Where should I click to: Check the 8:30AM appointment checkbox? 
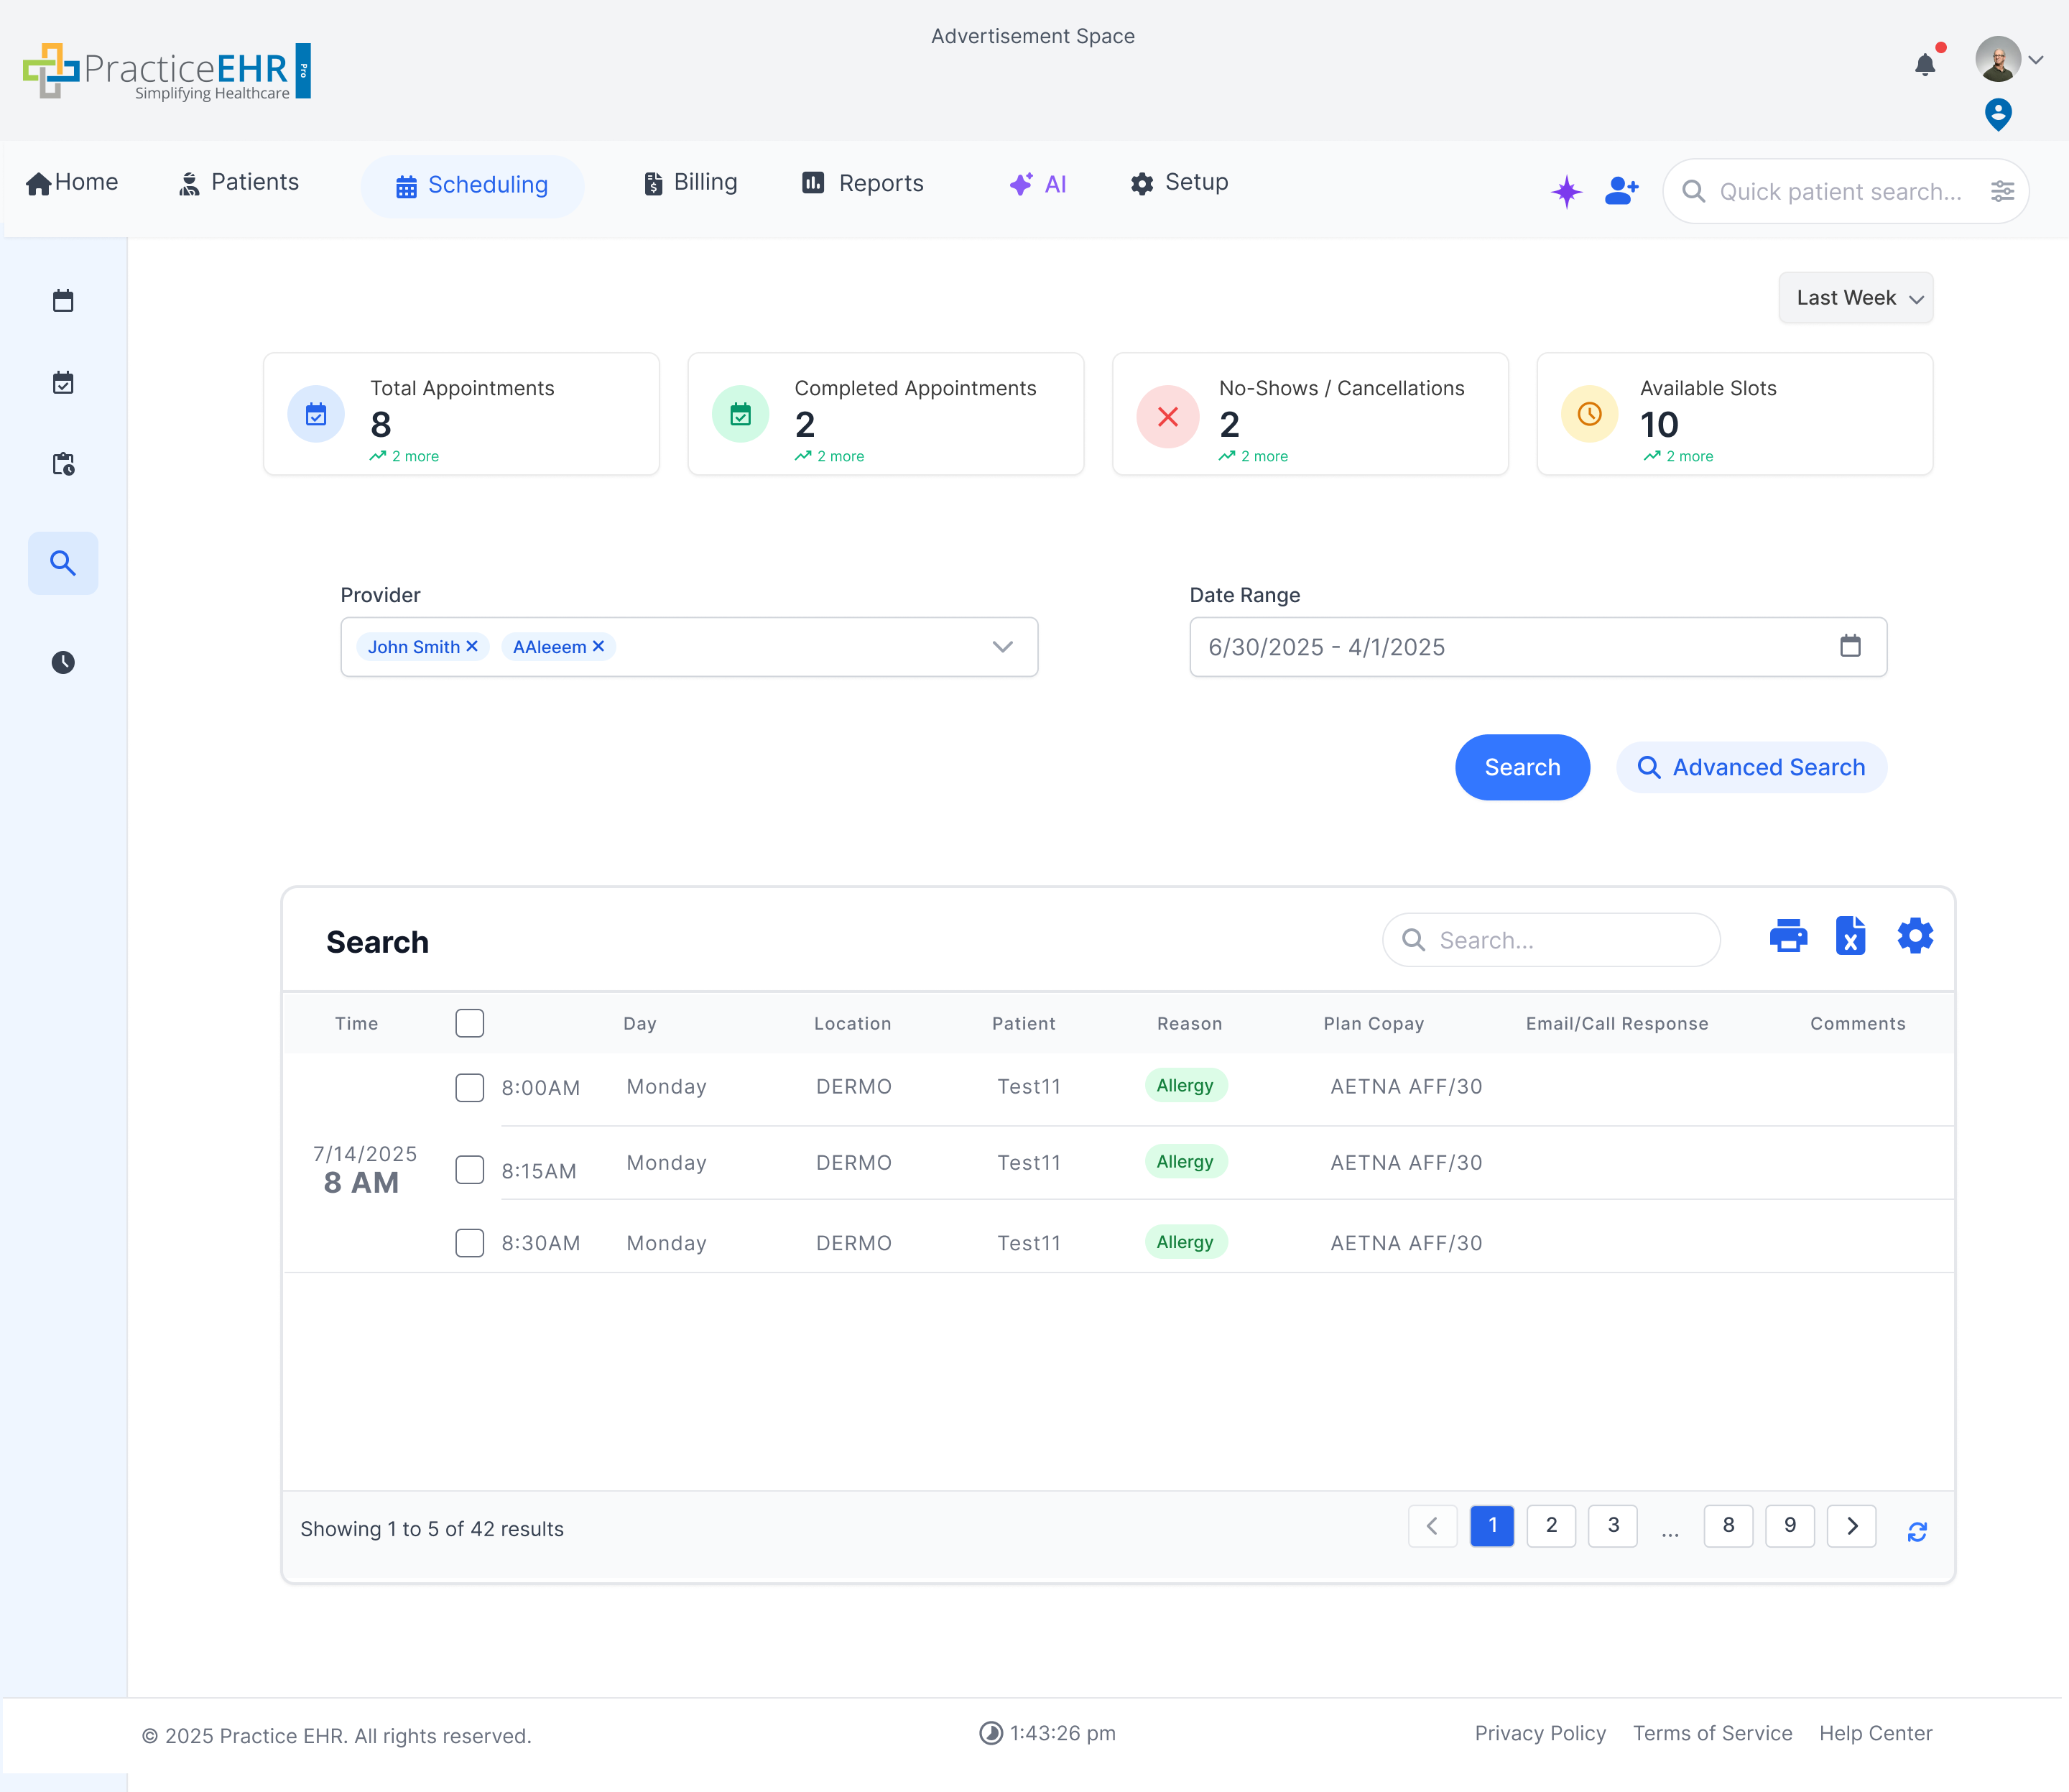pyautogui.click(x=469, y=1243)
